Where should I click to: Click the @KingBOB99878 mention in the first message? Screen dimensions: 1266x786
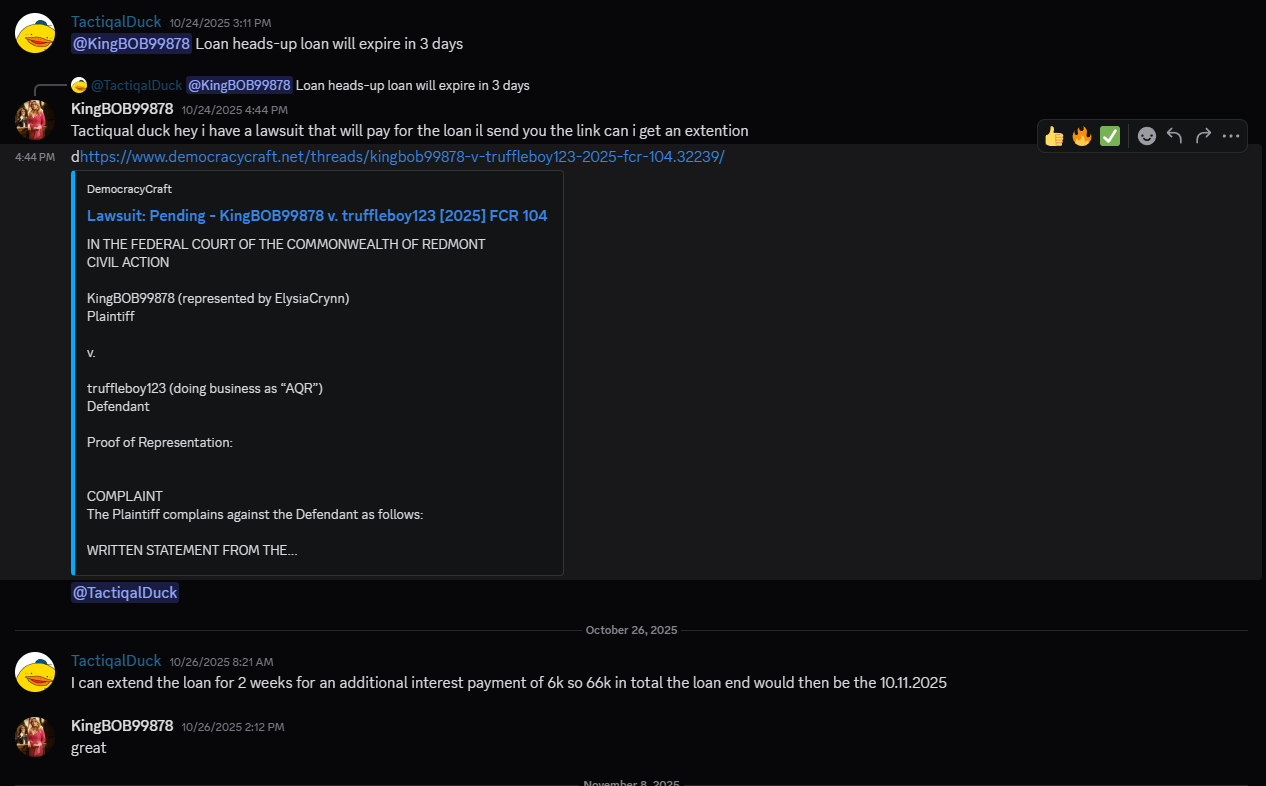(130, 43)
